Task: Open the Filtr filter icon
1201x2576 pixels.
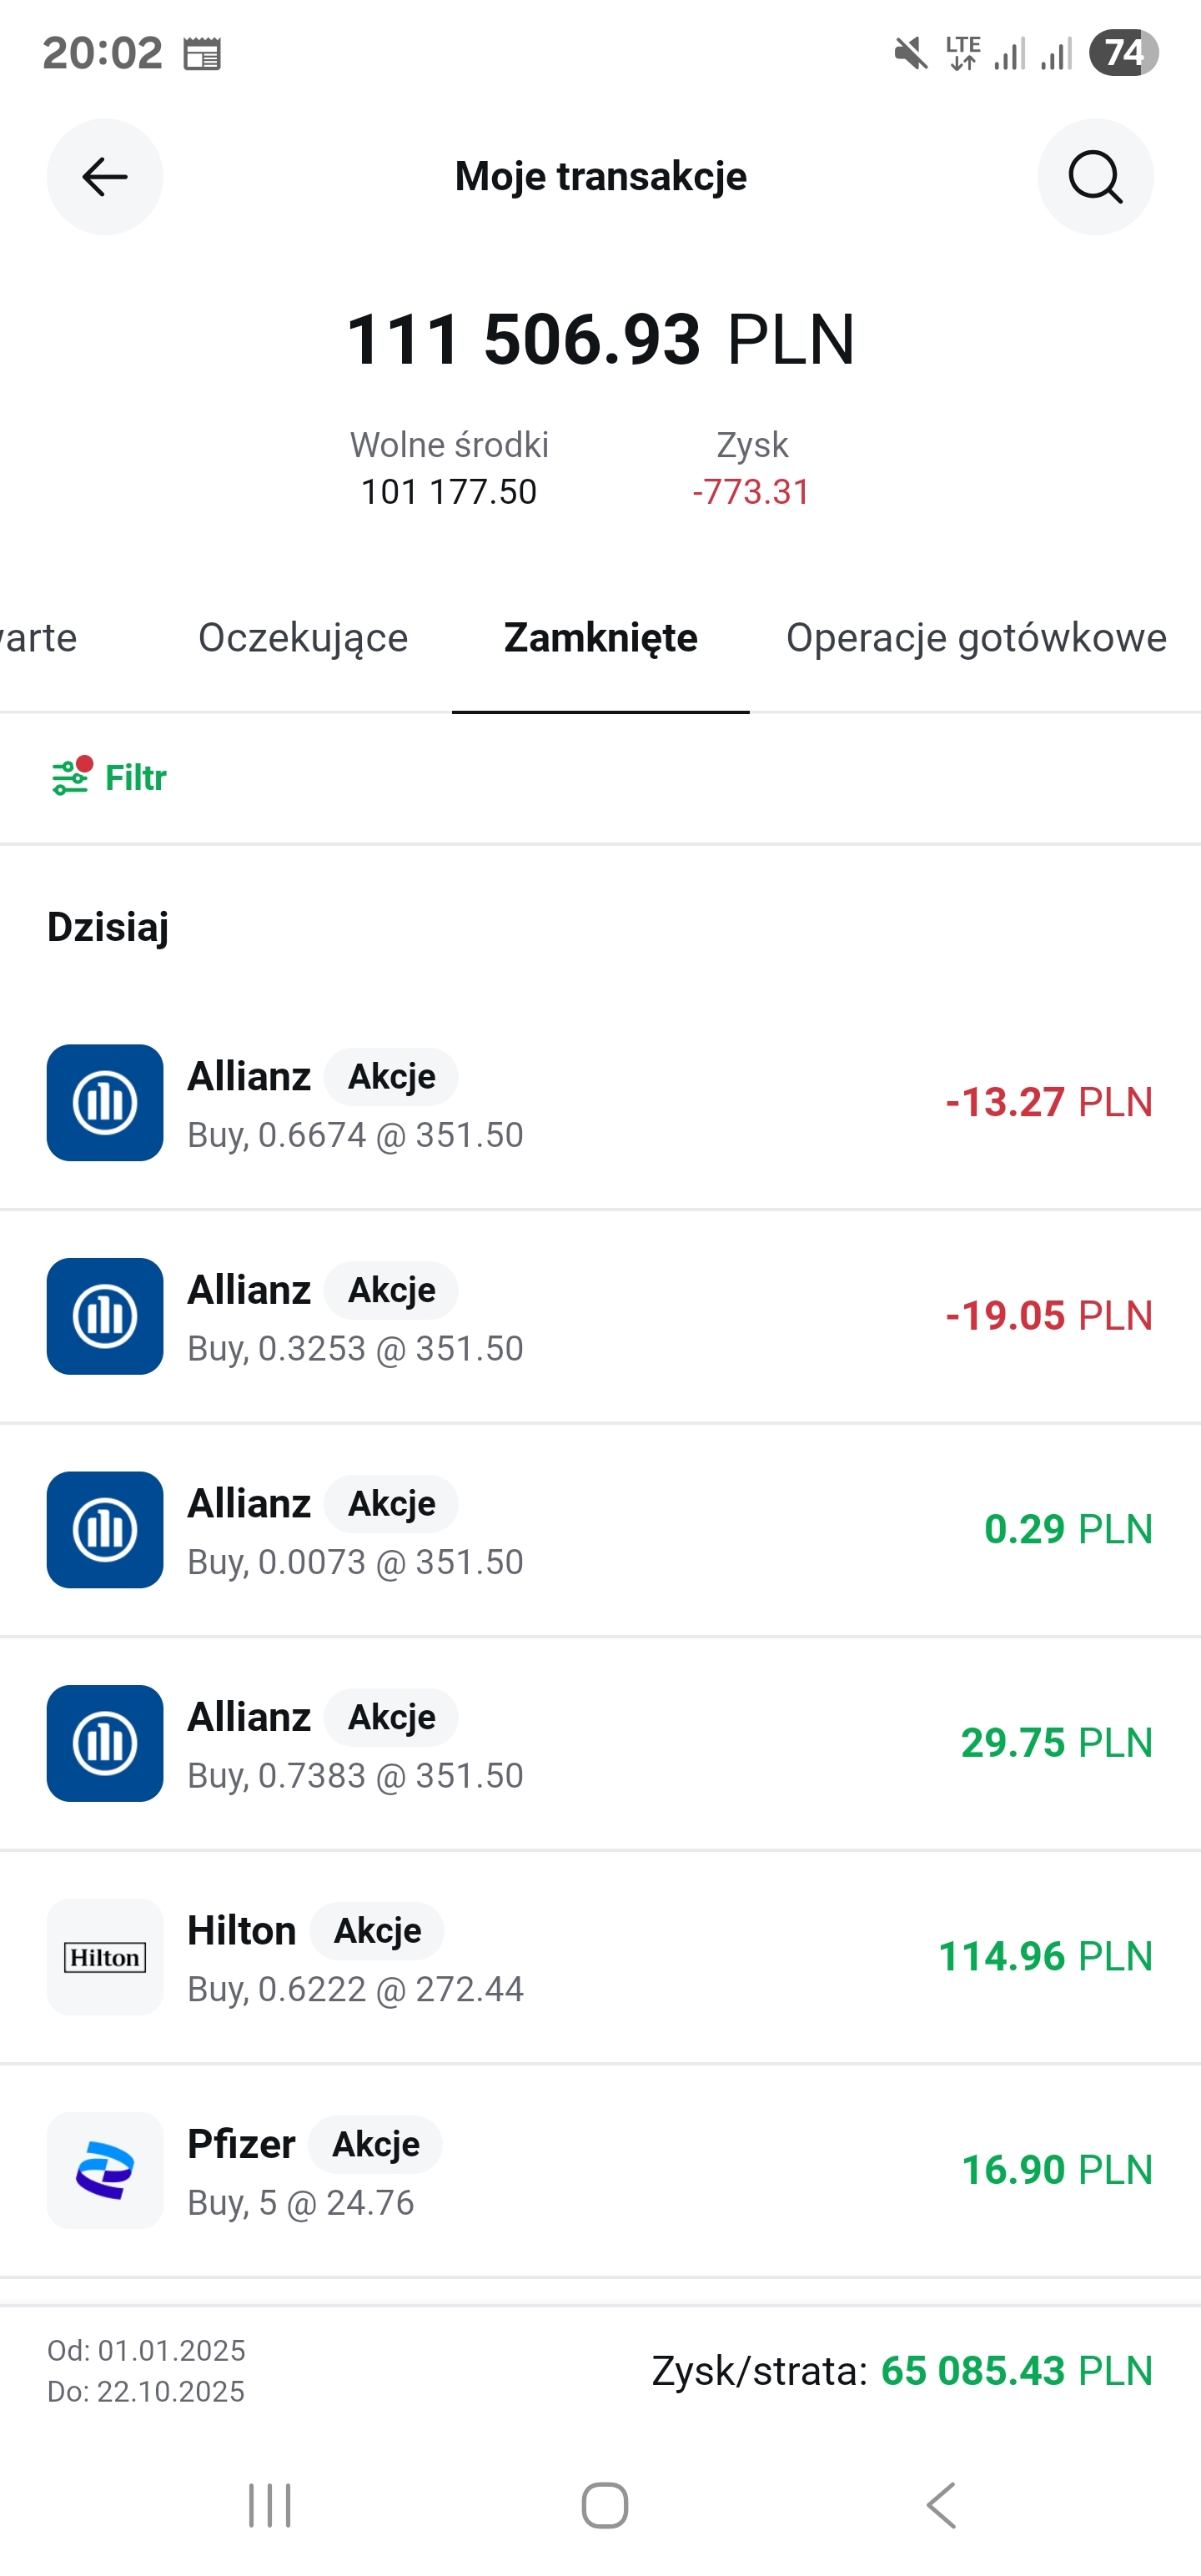Action: click(x=70, y=777)
